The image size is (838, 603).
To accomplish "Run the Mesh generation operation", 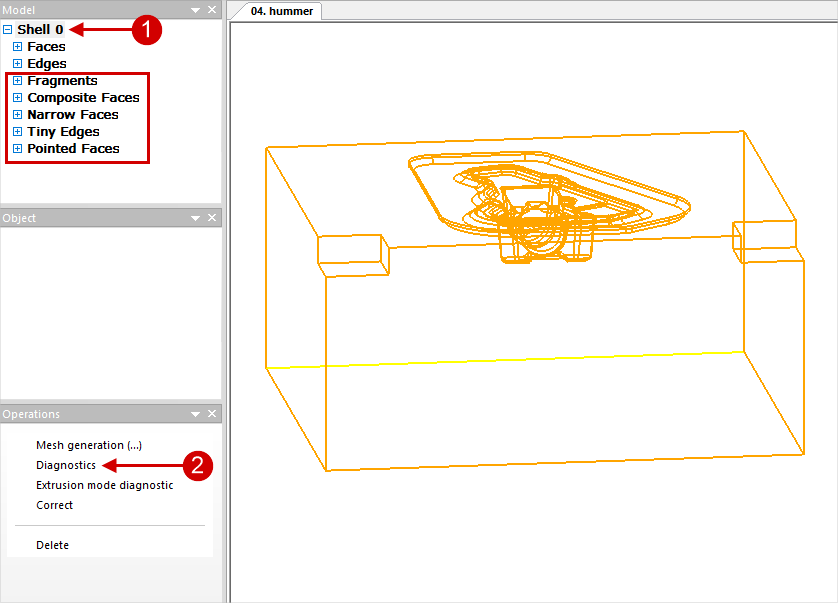I will pos(88,445).
